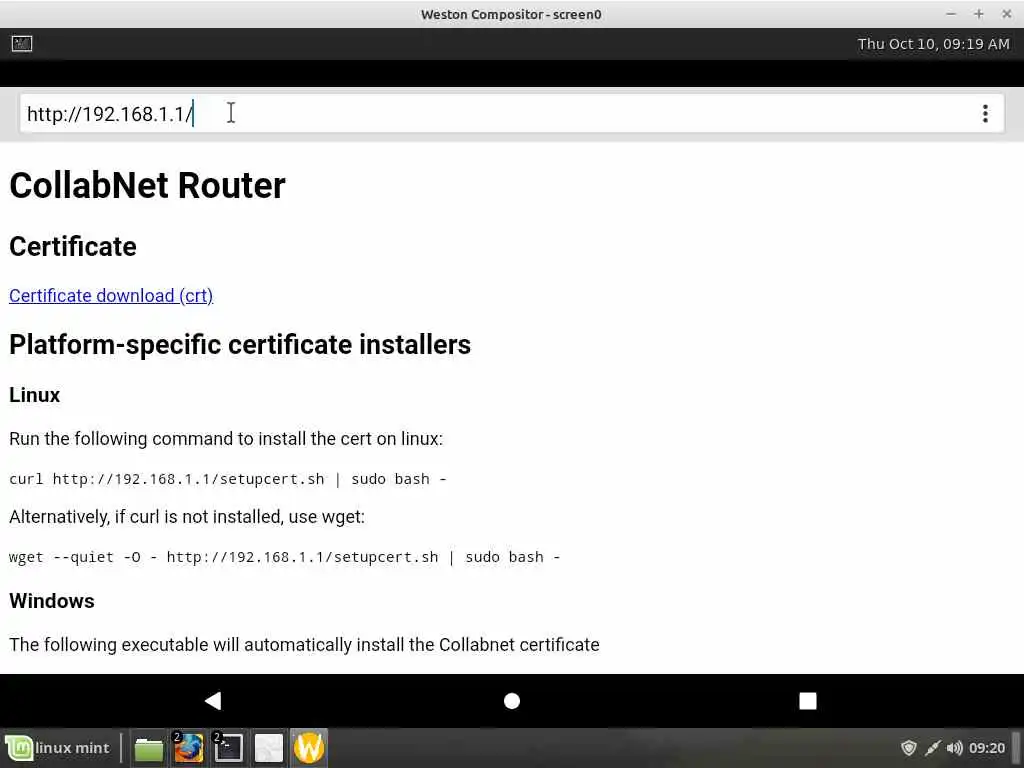
Task: Open the security shield tray icon
Action: pyautogui.click(x=908, y=748)
